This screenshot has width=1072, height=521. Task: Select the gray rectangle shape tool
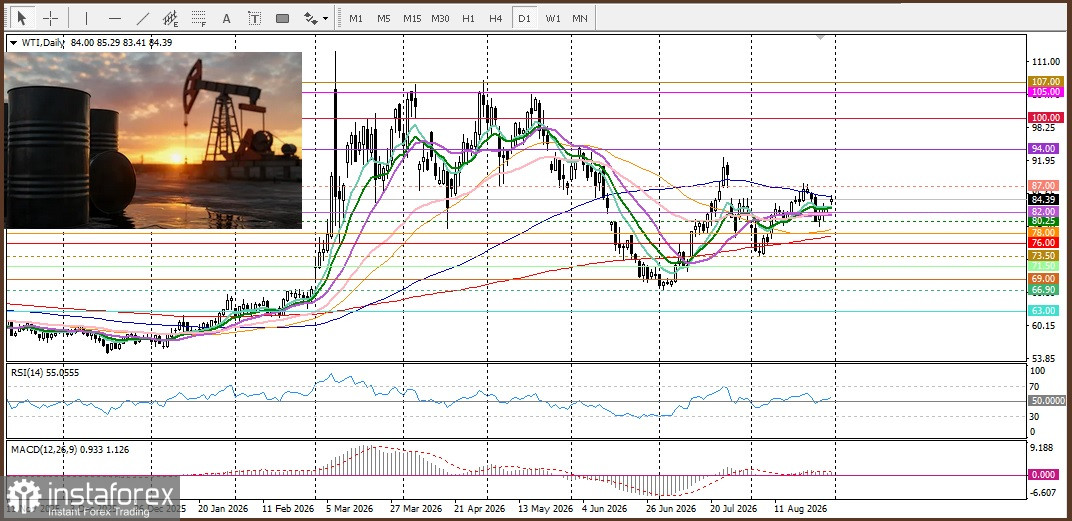click(282, 18)
